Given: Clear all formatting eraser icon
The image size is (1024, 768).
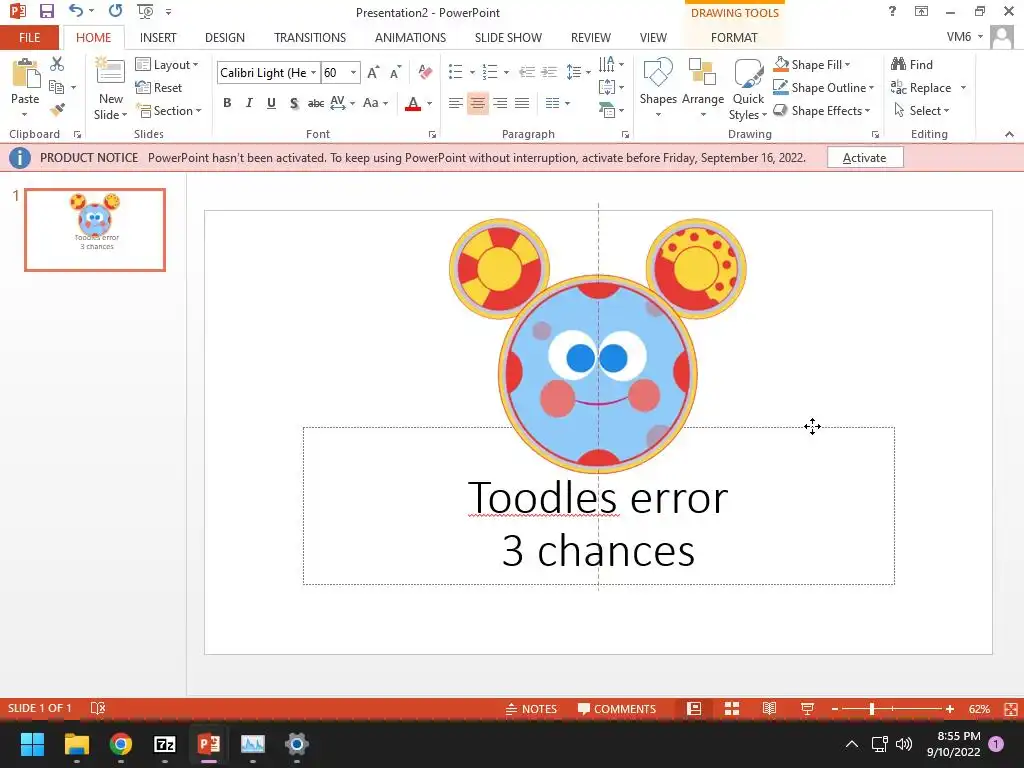Looking at the screenshot, I should (425, 72).
